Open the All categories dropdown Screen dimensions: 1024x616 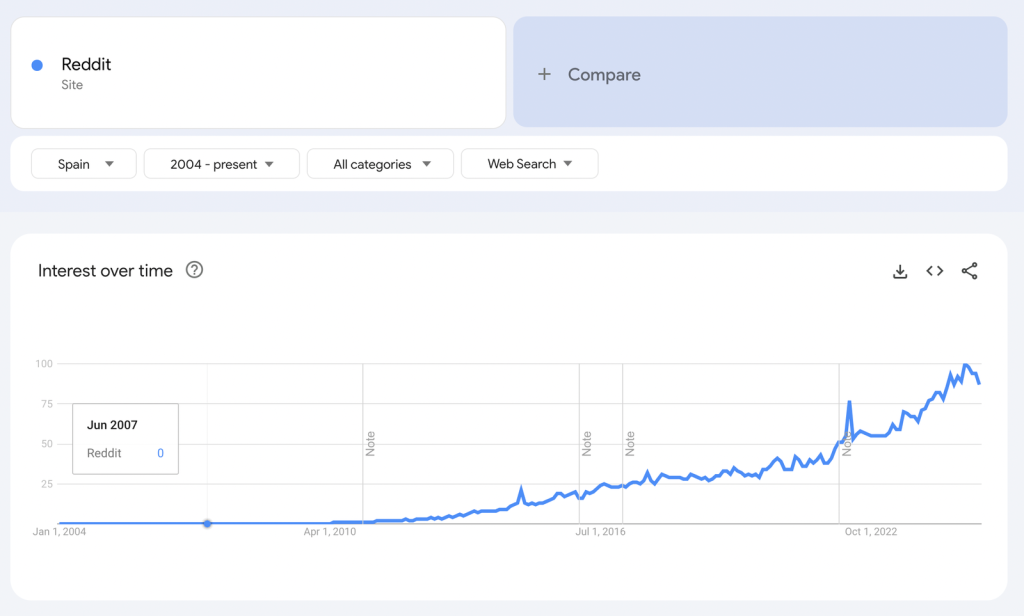click(380, 163)
